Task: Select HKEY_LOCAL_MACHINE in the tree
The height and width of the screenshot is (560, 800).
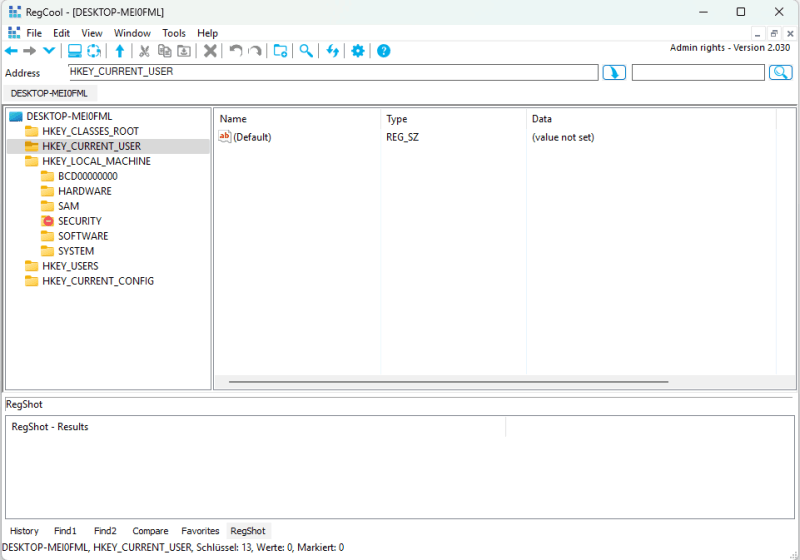Action: [96, 161]
